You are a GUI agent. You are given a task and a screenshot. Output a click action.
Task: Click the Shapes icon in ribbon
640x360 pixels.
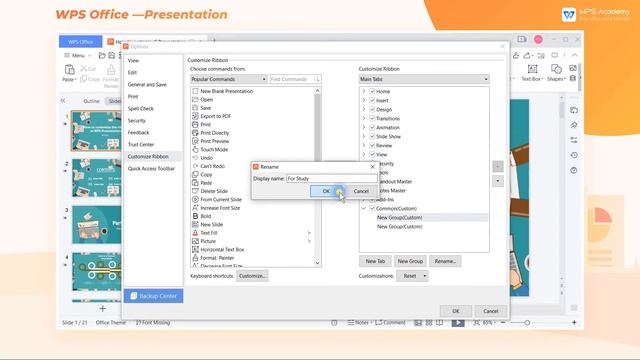click(x=556, y=69)
